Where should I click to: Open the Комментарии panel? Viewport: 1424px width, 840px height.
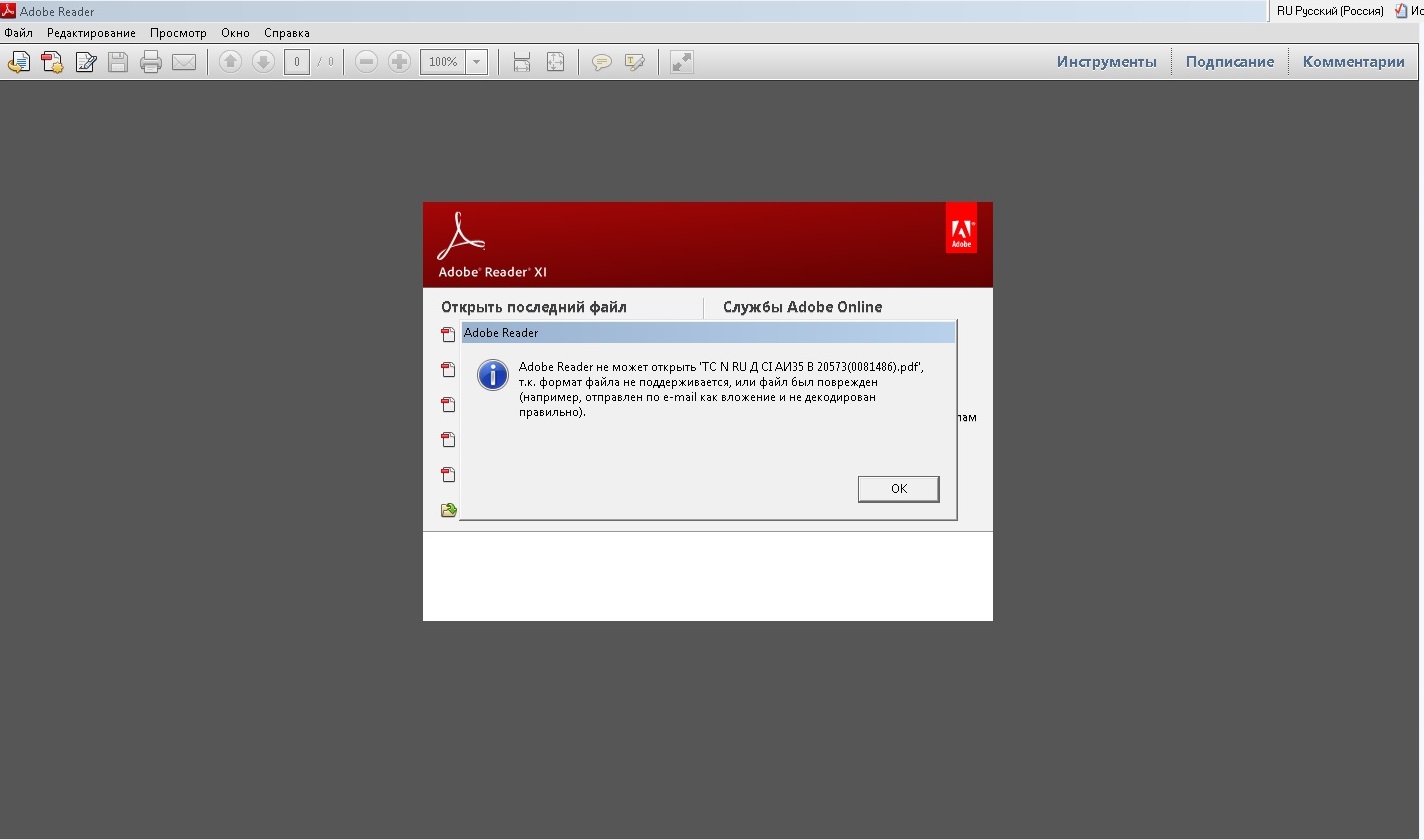coord(1354,62)
